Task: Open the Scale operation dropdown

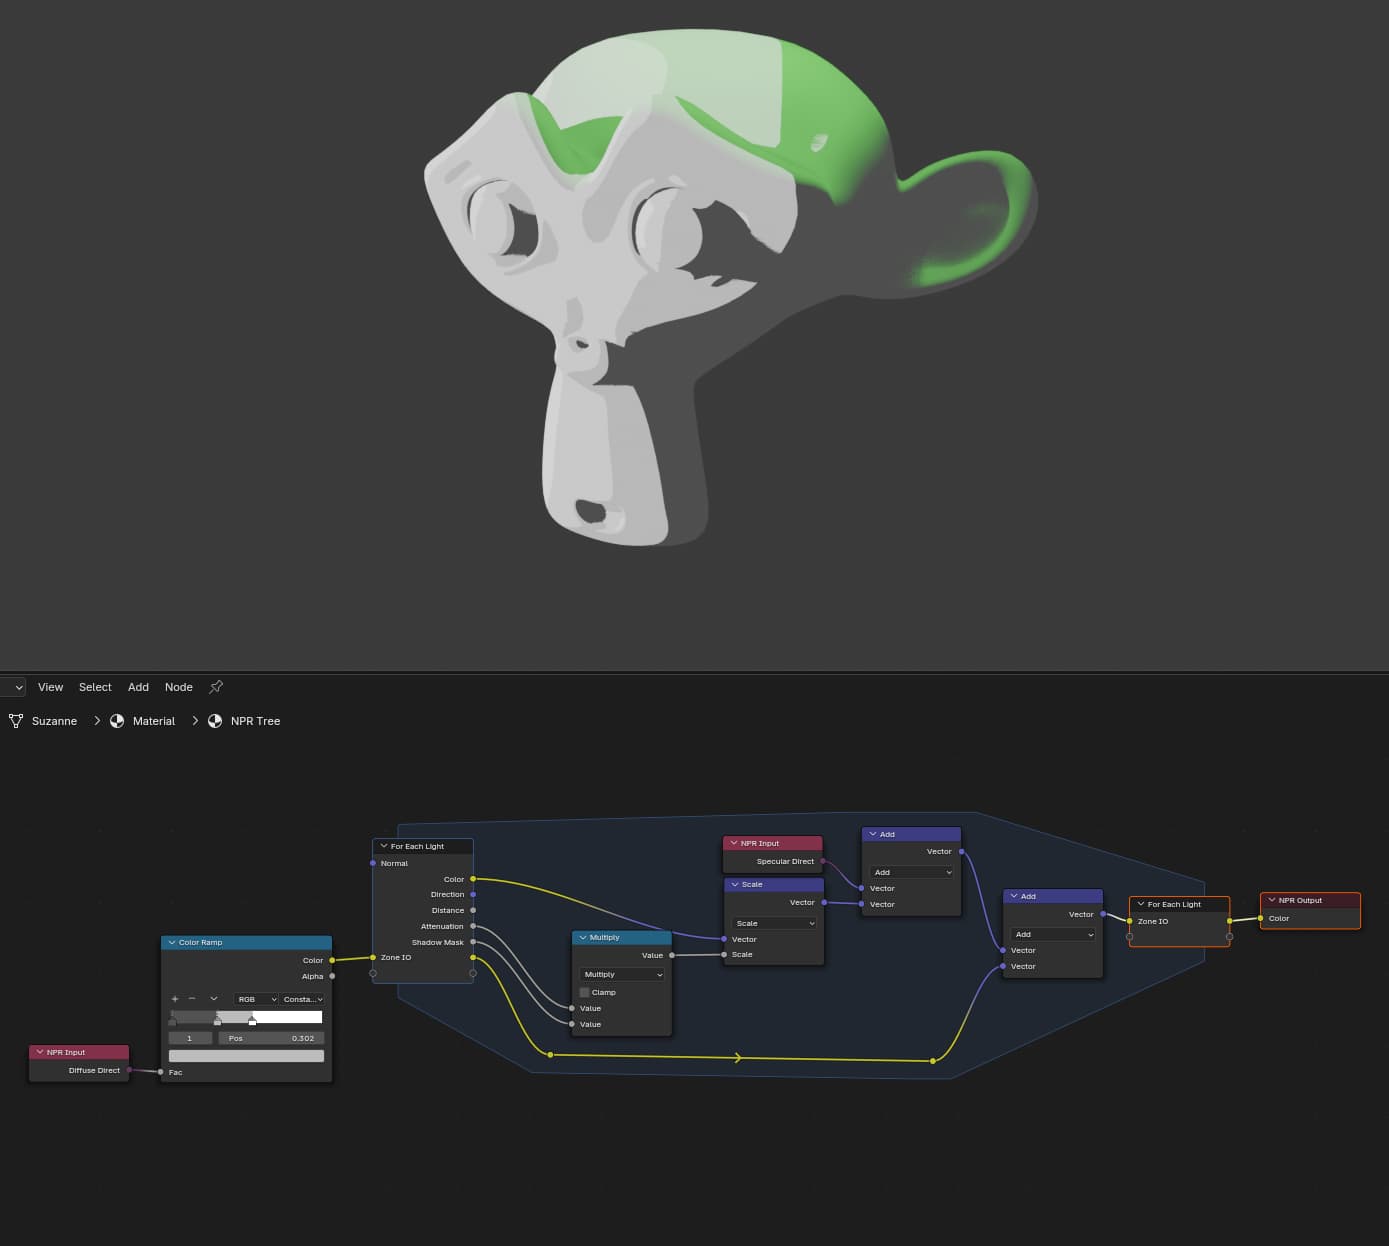Action: click(774, 923)
